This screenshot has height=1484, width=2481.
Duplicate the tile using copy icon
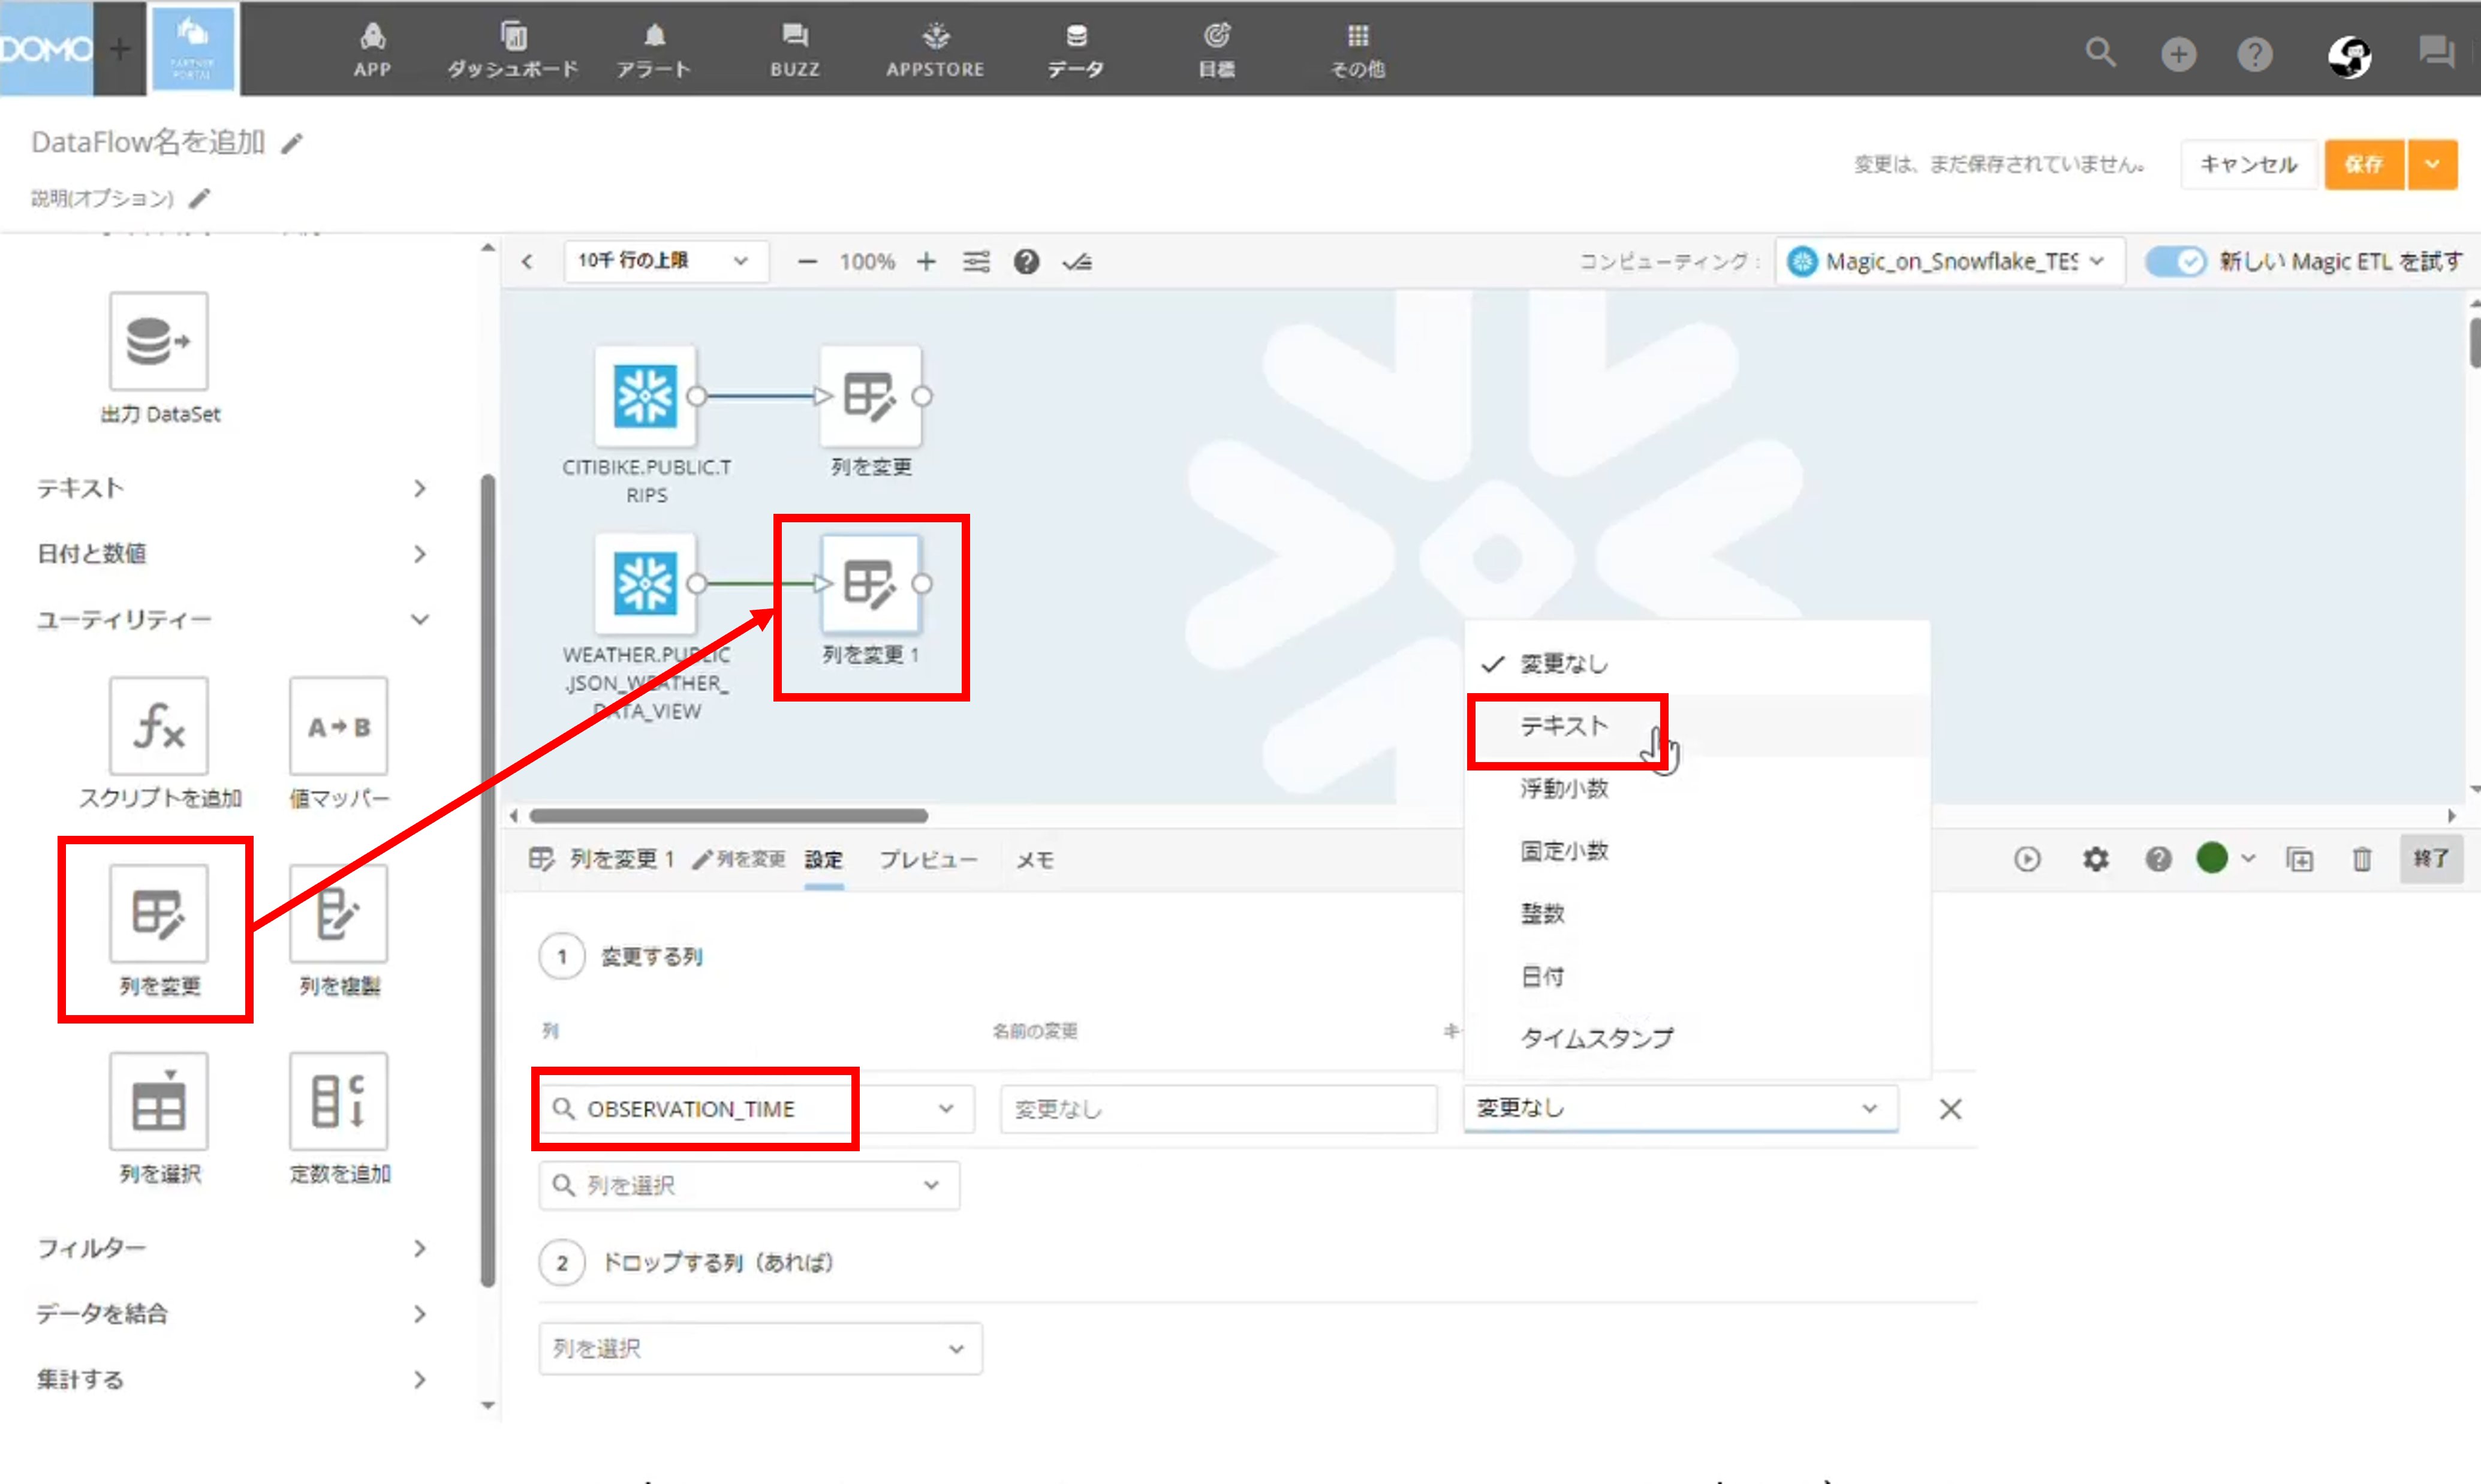point(2299,859)
